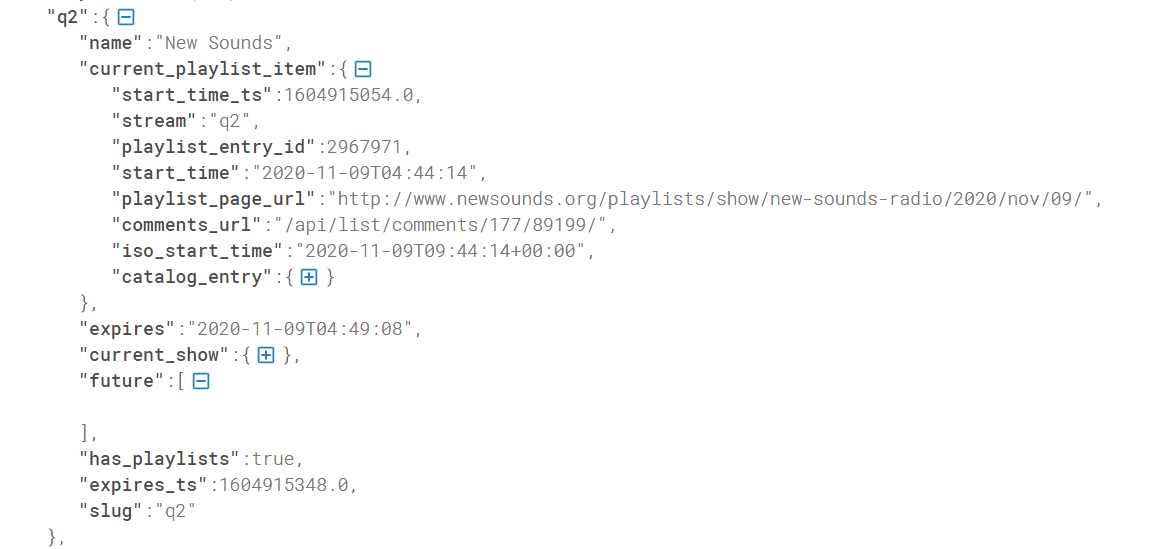This screenshot has width=1149, height=549.
Task: Expand the "current_show" object
Action: 266,355
